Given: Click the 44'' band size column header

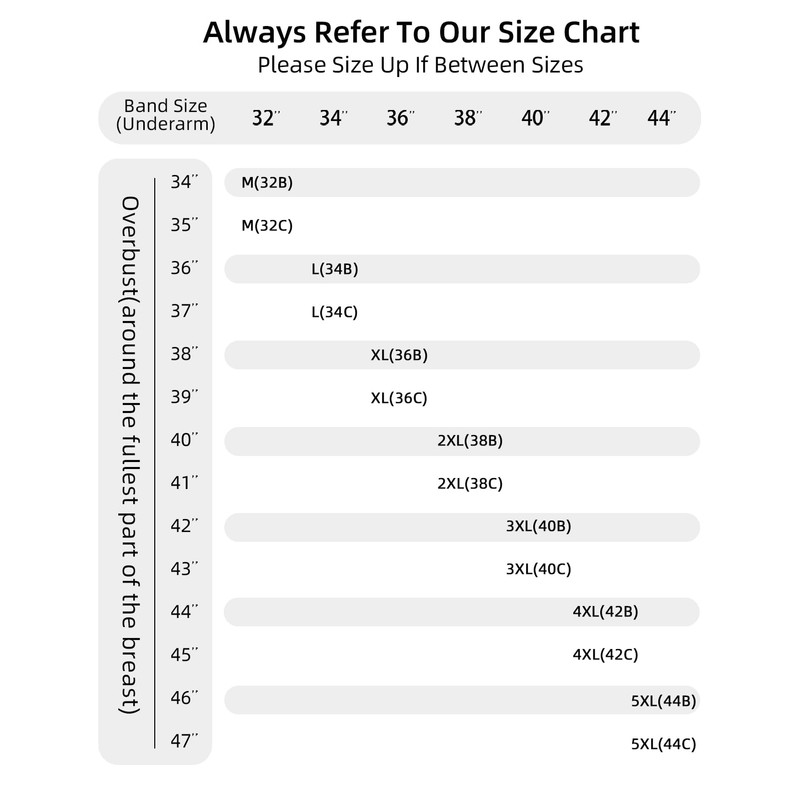Looking at the screenshot, I should tap(661, 118).
